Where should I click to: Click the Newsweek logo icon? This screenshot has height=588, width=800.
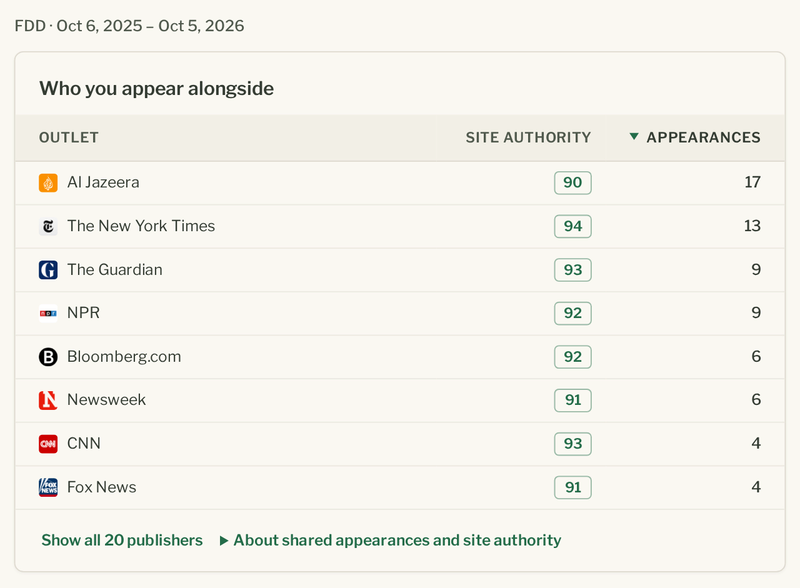tap(48, 400)
